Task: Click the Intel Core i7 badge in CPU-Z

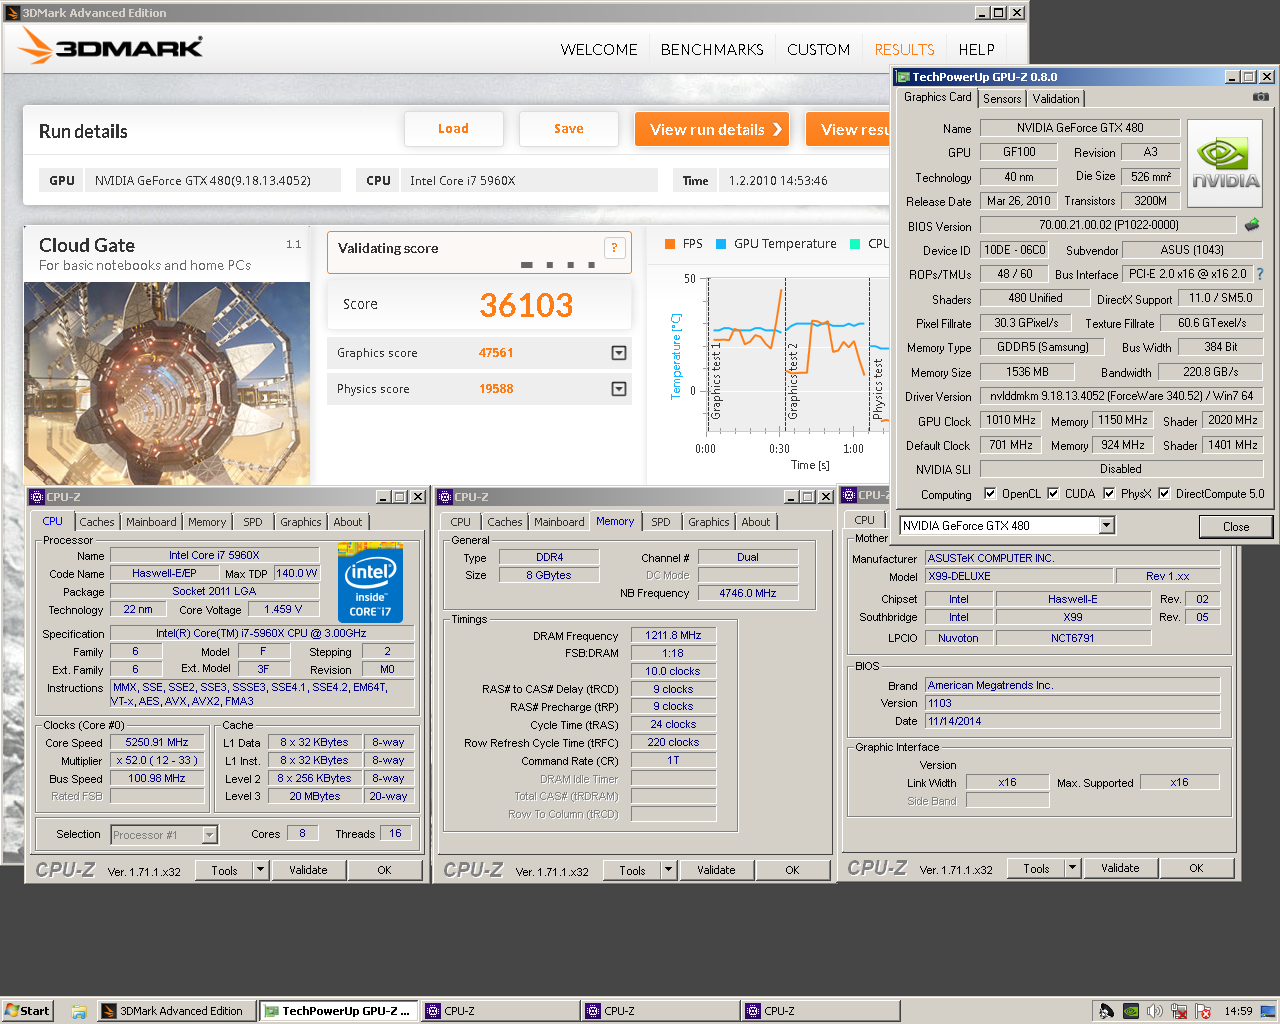Action: pyautogui.click(x=370, y=582)
